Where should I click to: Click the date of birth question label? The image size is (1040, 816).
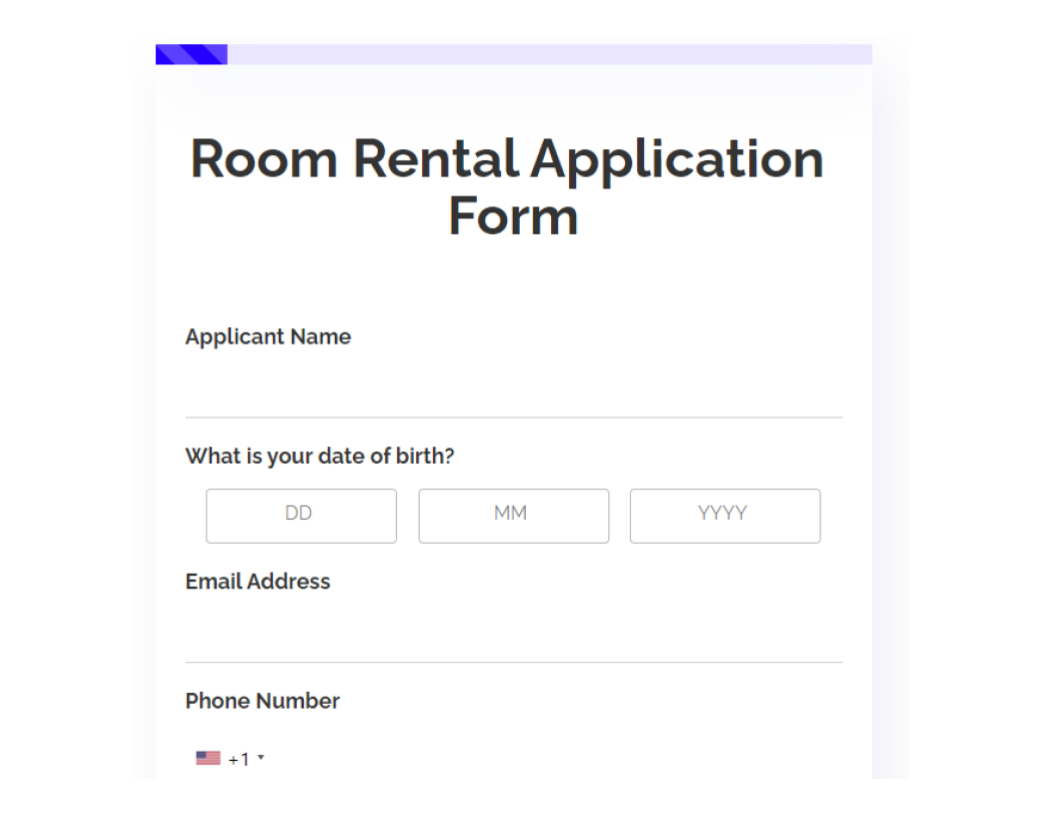(x=320, y=456)
